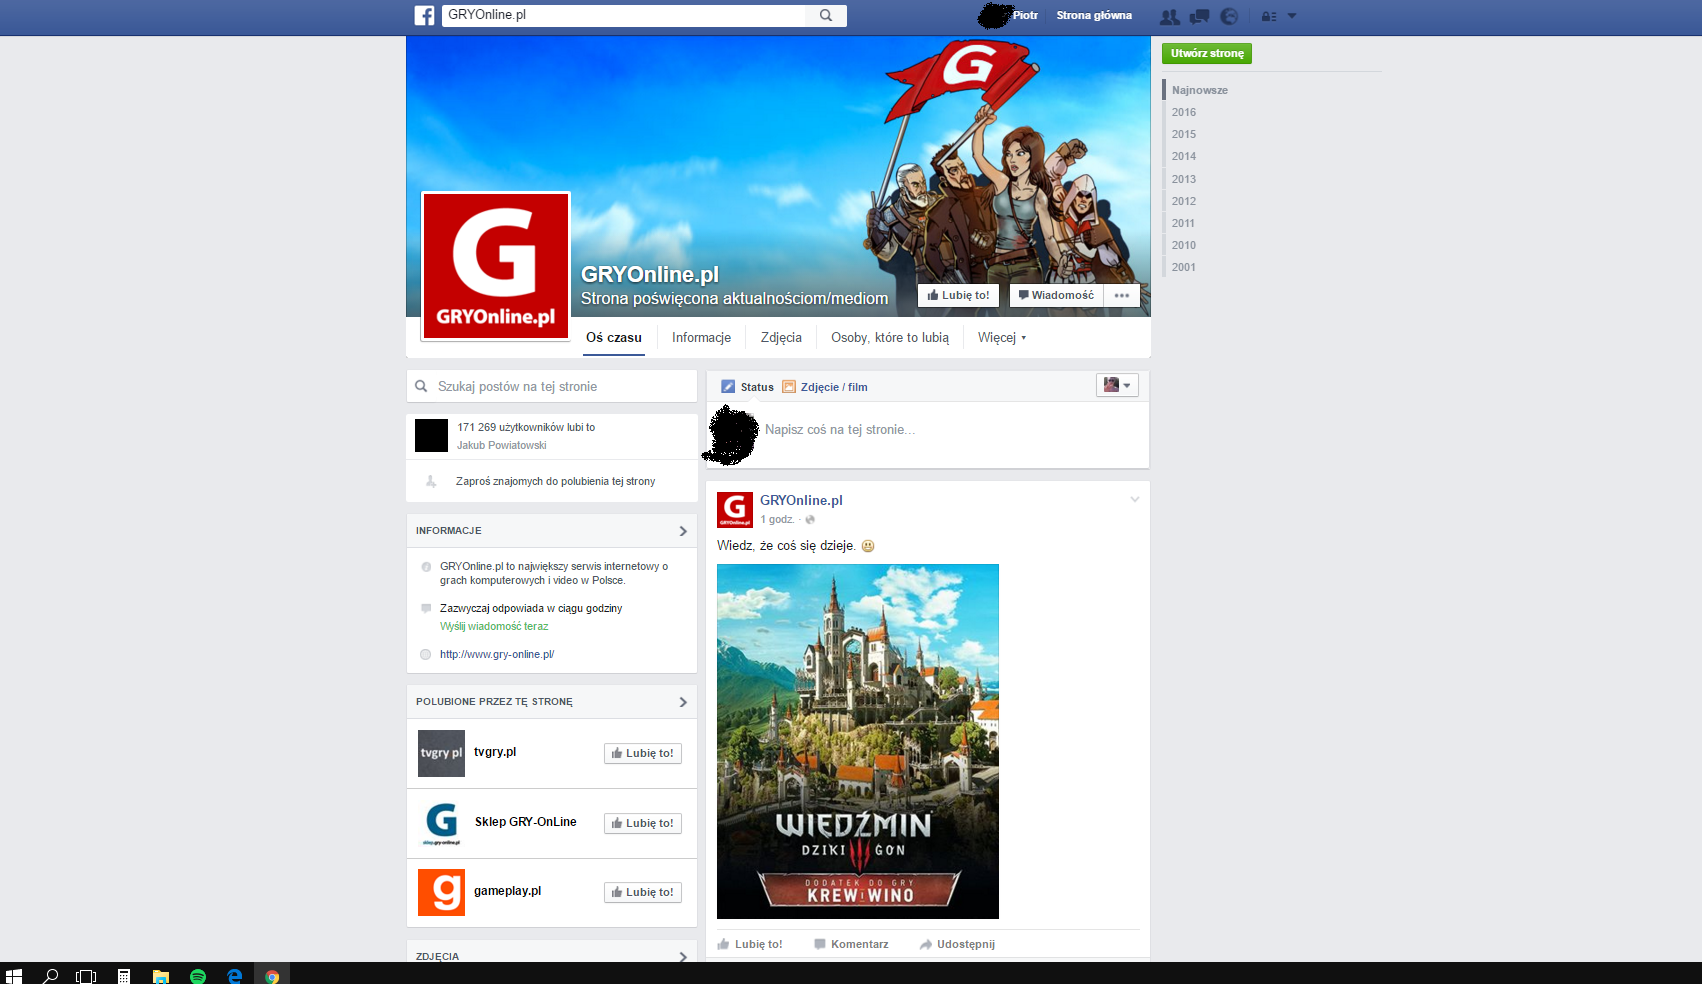This screenshot has height=984, width=1702.
Task: Expand the INFORMACJE section chevron
Action: (x=683, y=531)
